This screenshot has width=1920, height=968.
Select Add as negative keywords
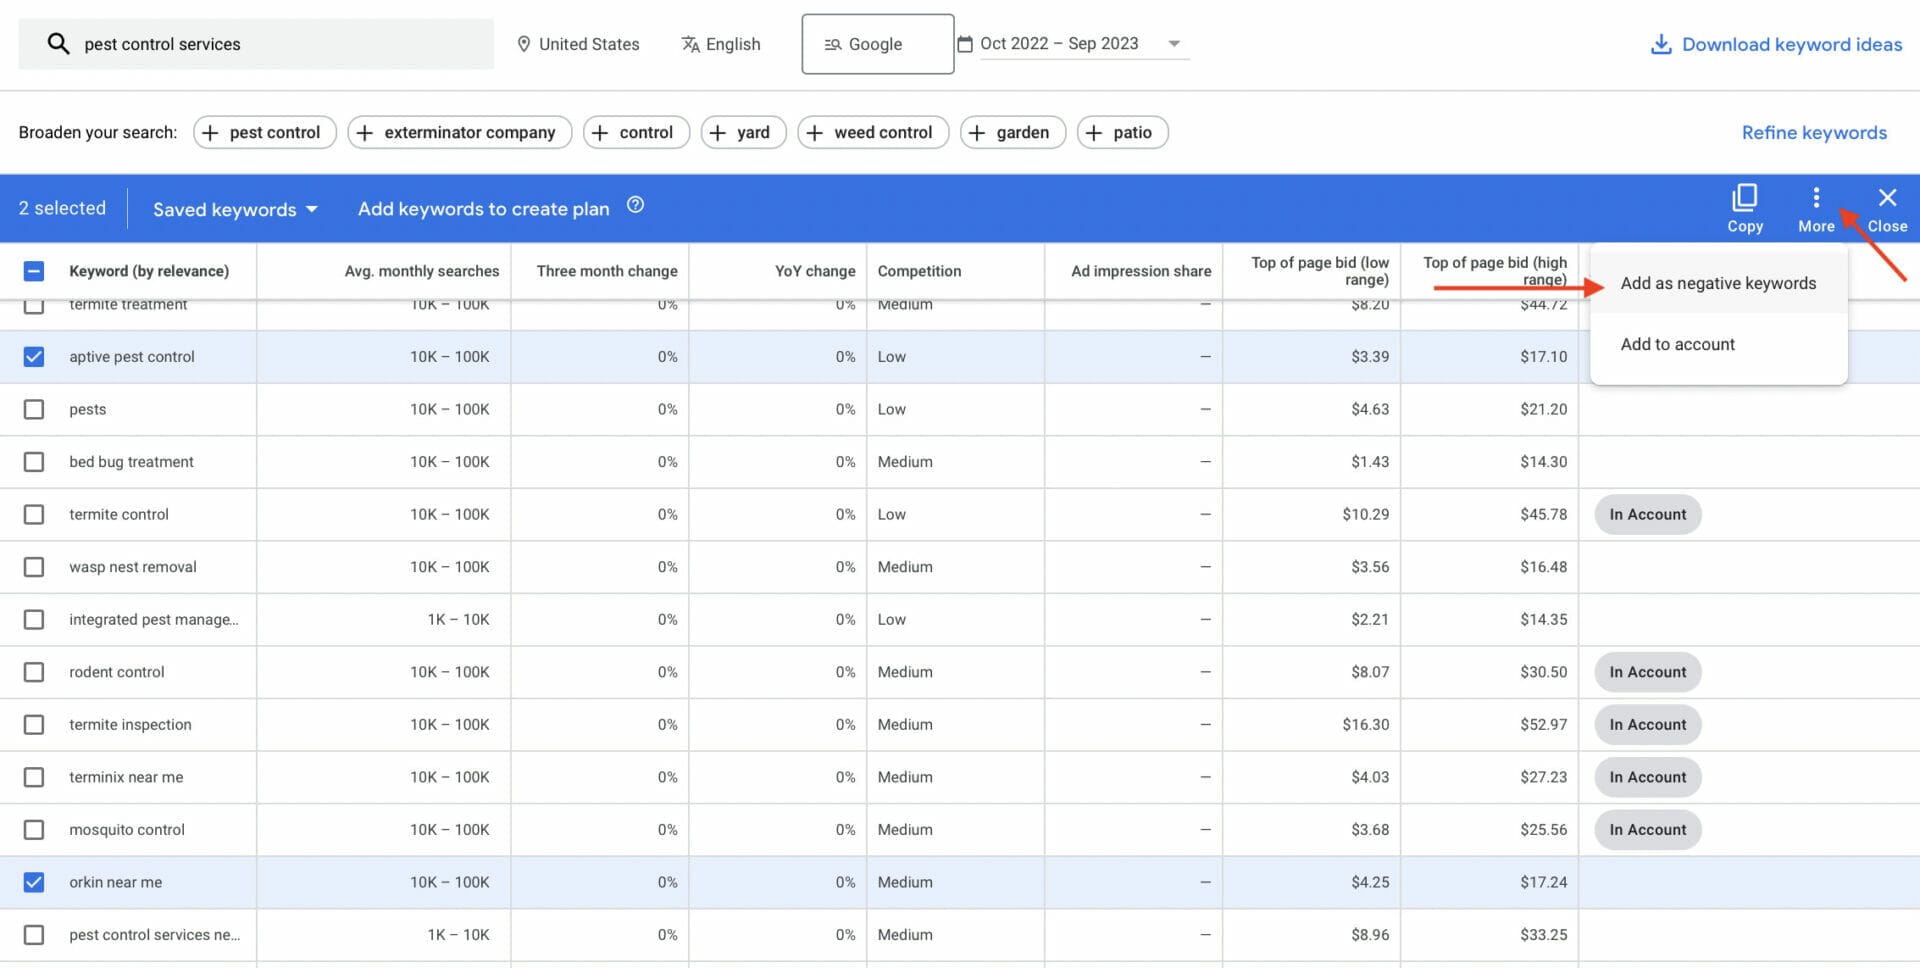(x=1718, y=283)
